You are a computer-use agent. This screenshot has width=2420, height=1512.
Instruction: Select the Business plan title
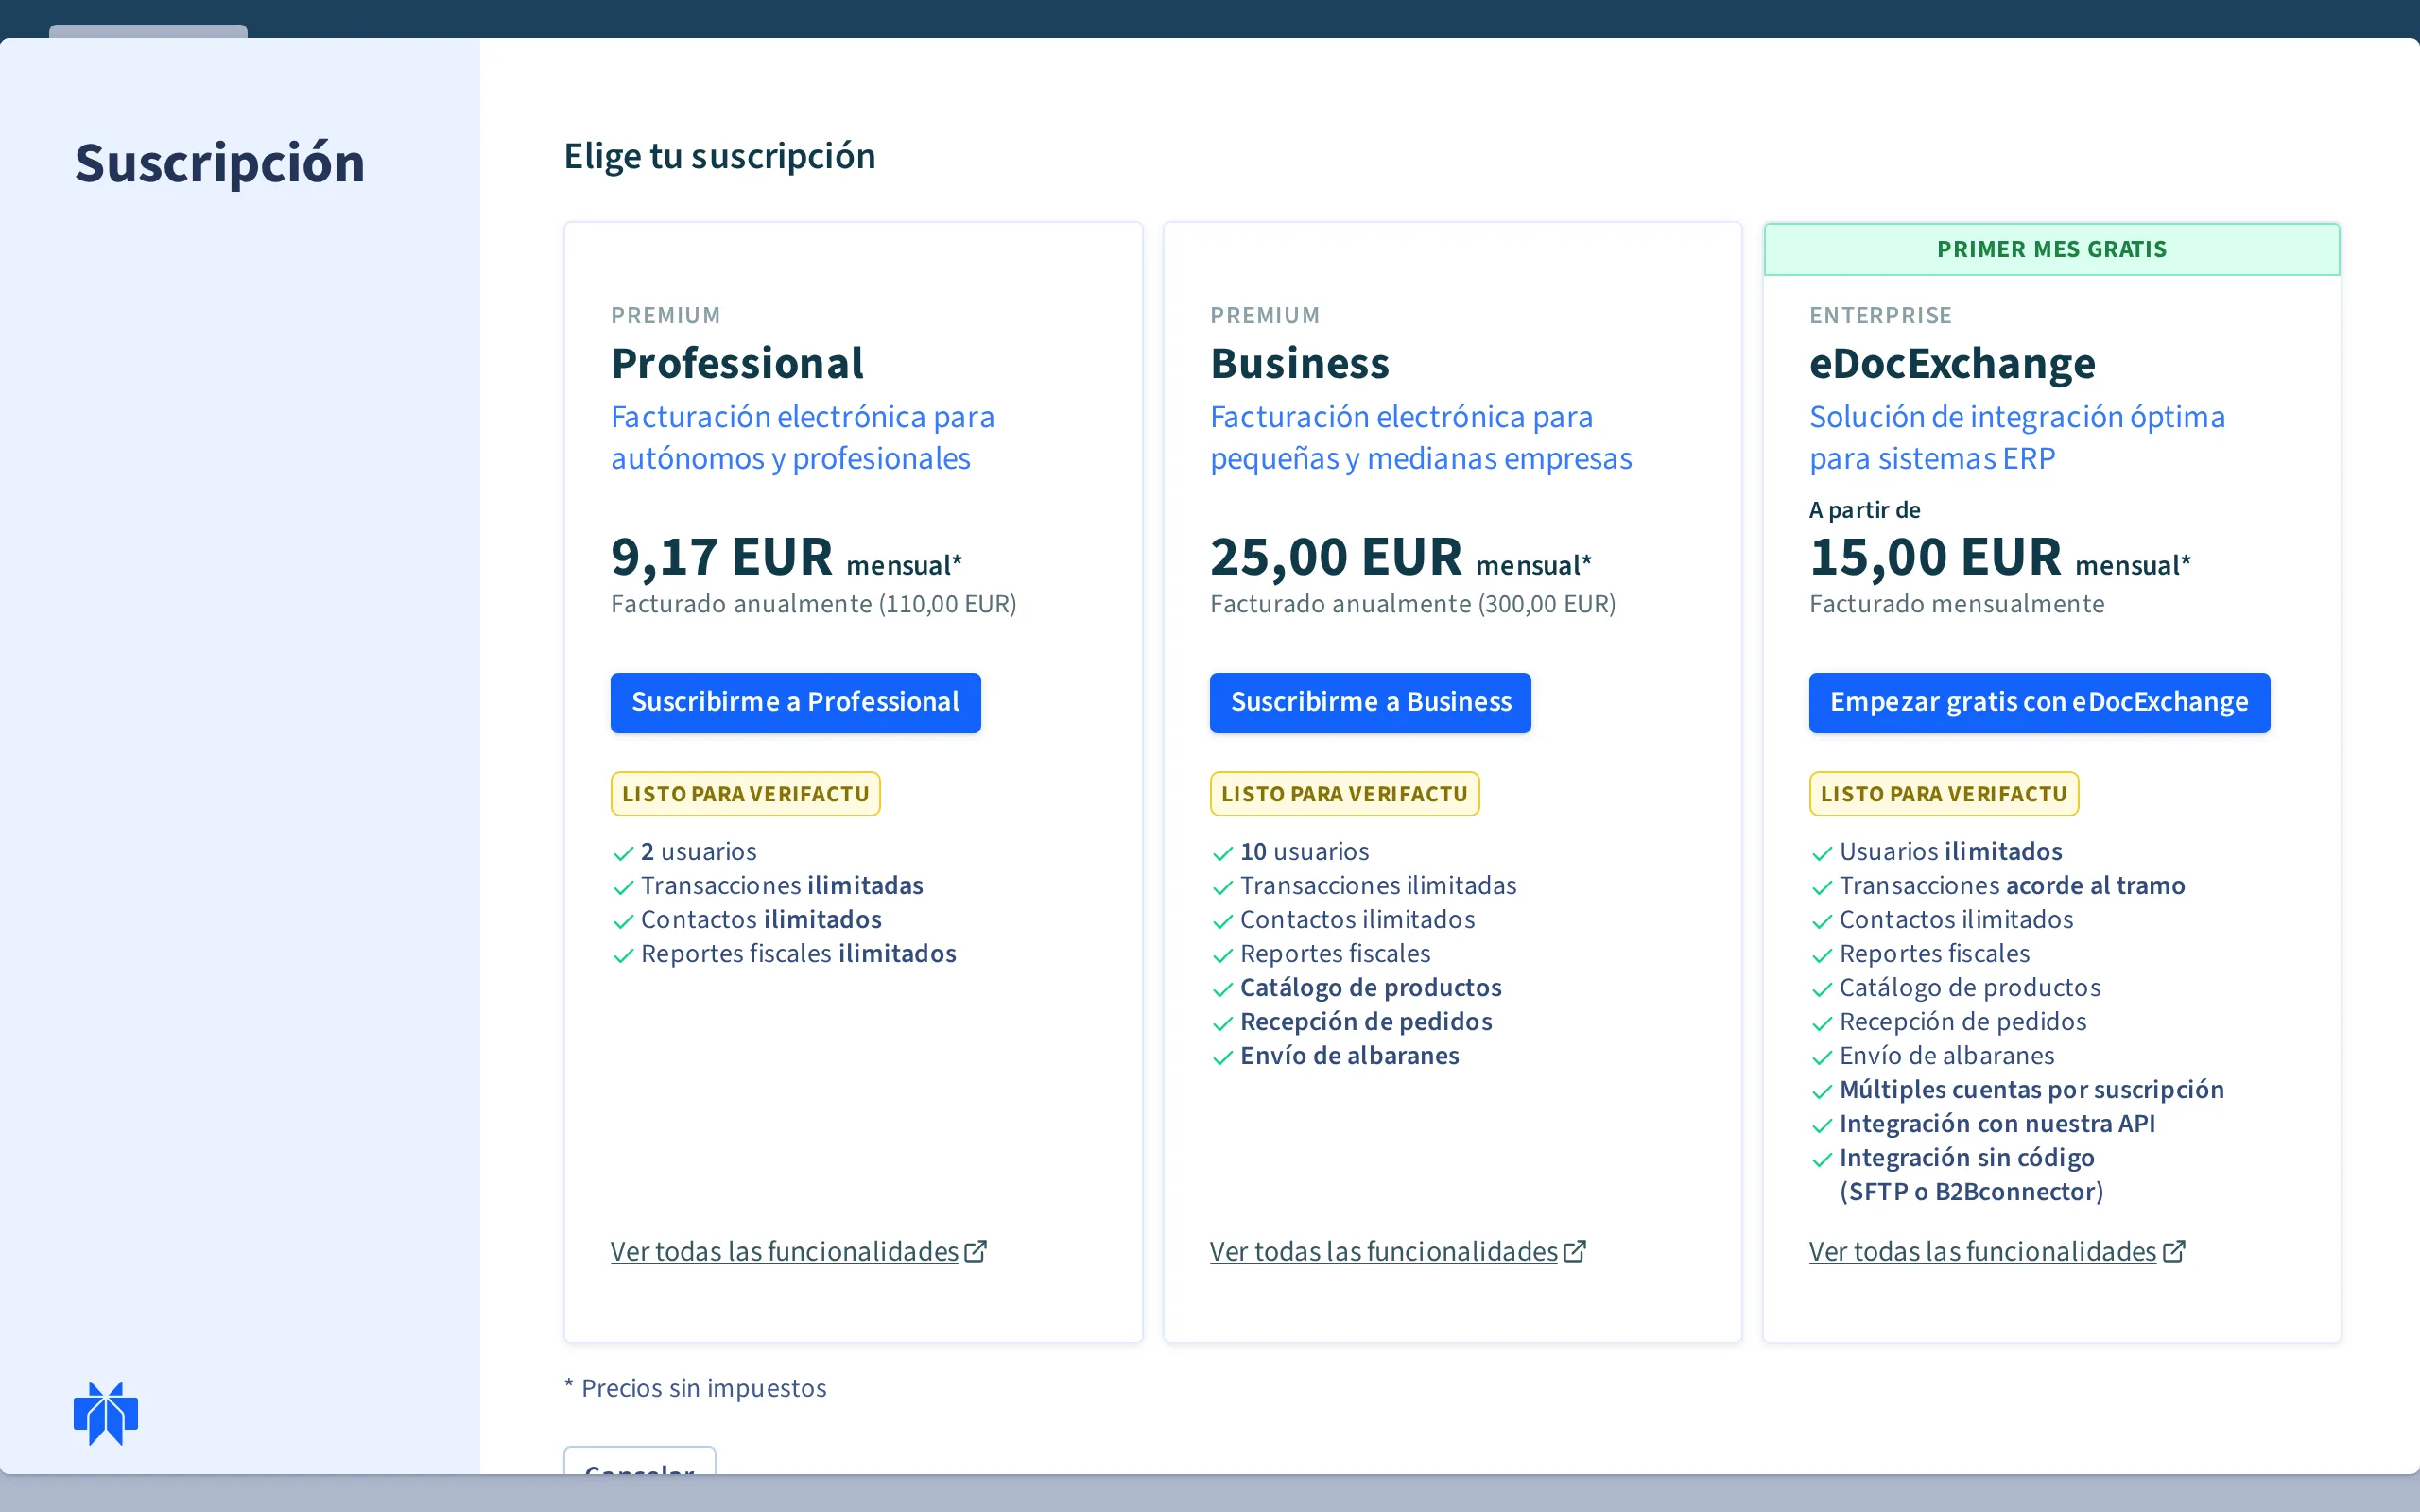(1299, 363)
